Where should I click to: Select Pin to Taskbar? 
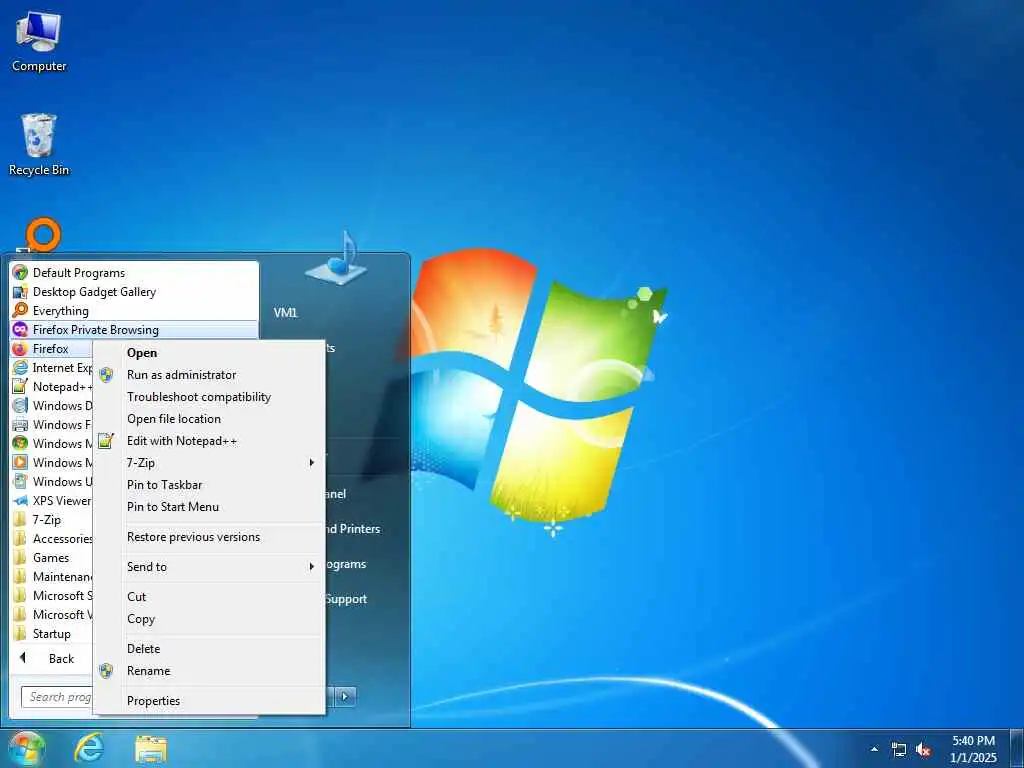point(209,485)
